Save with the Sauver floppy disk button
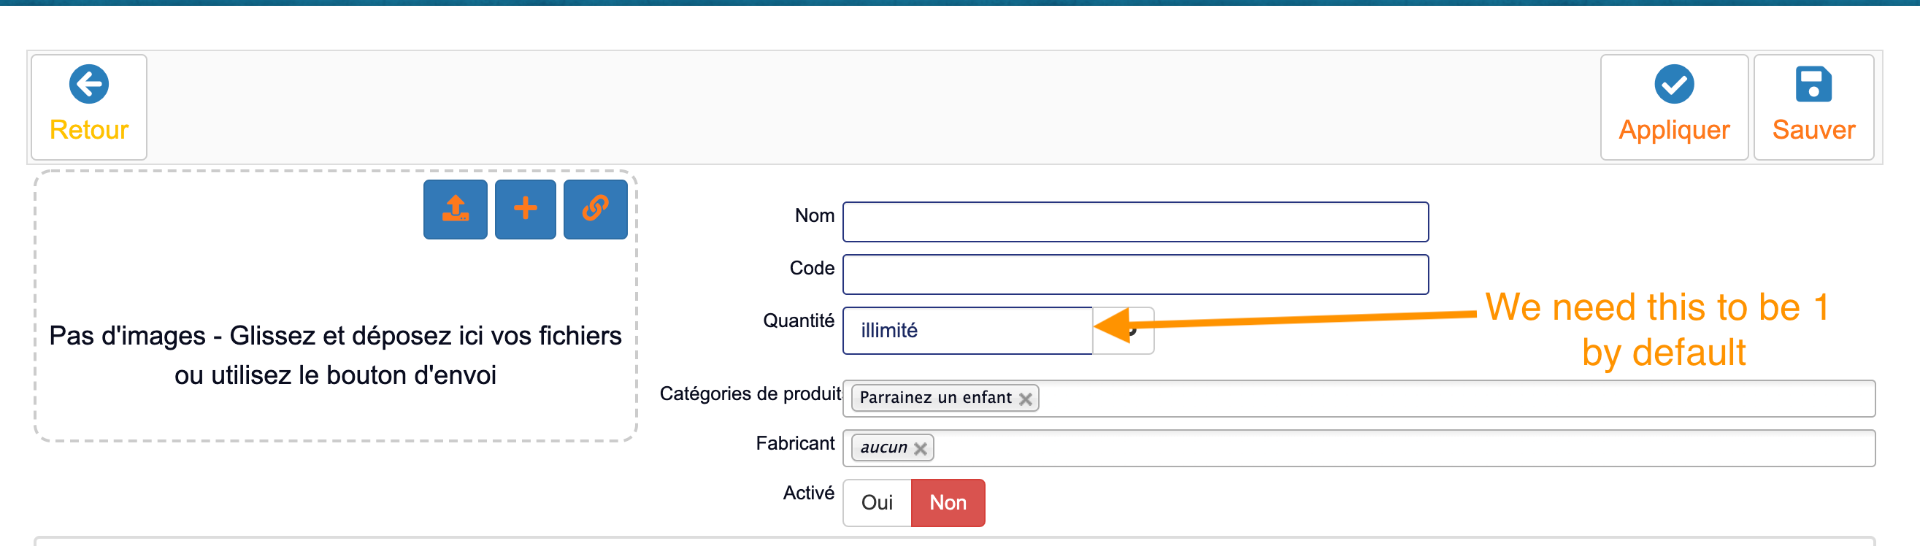 click(x=1813, y=106)
